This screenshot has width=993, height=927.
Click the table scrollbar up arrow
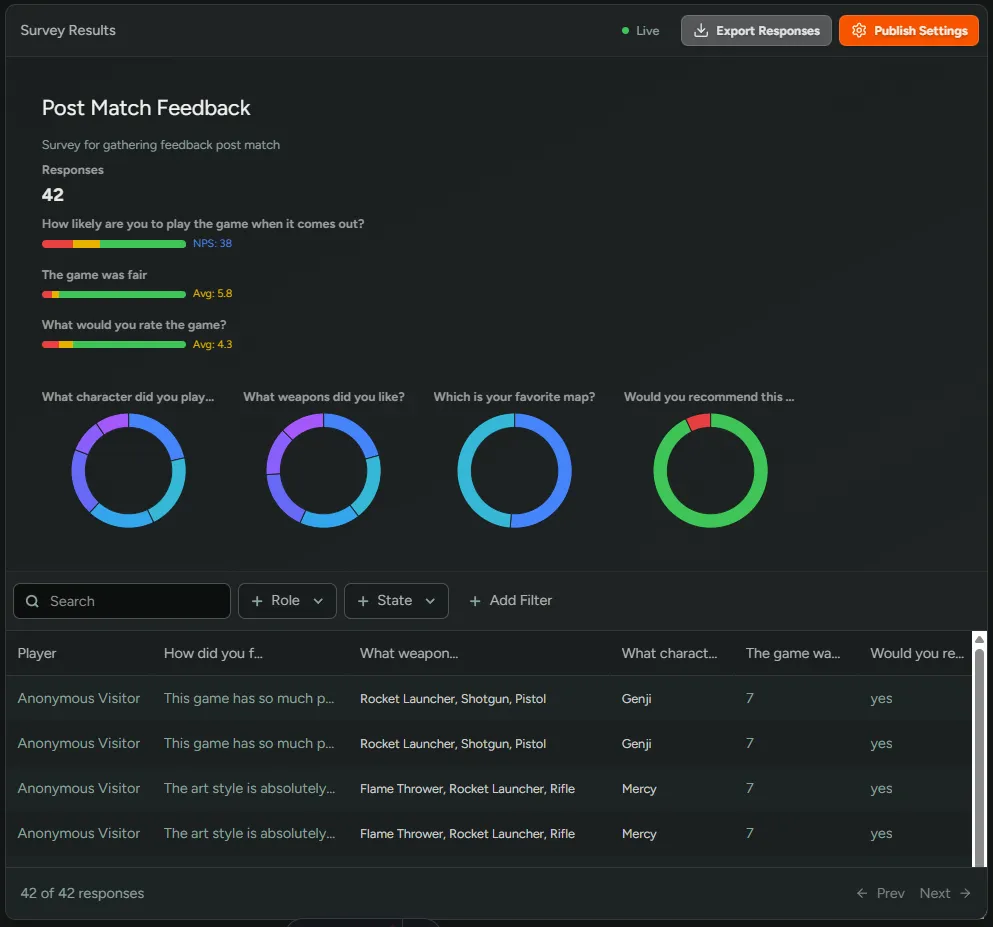979,639
